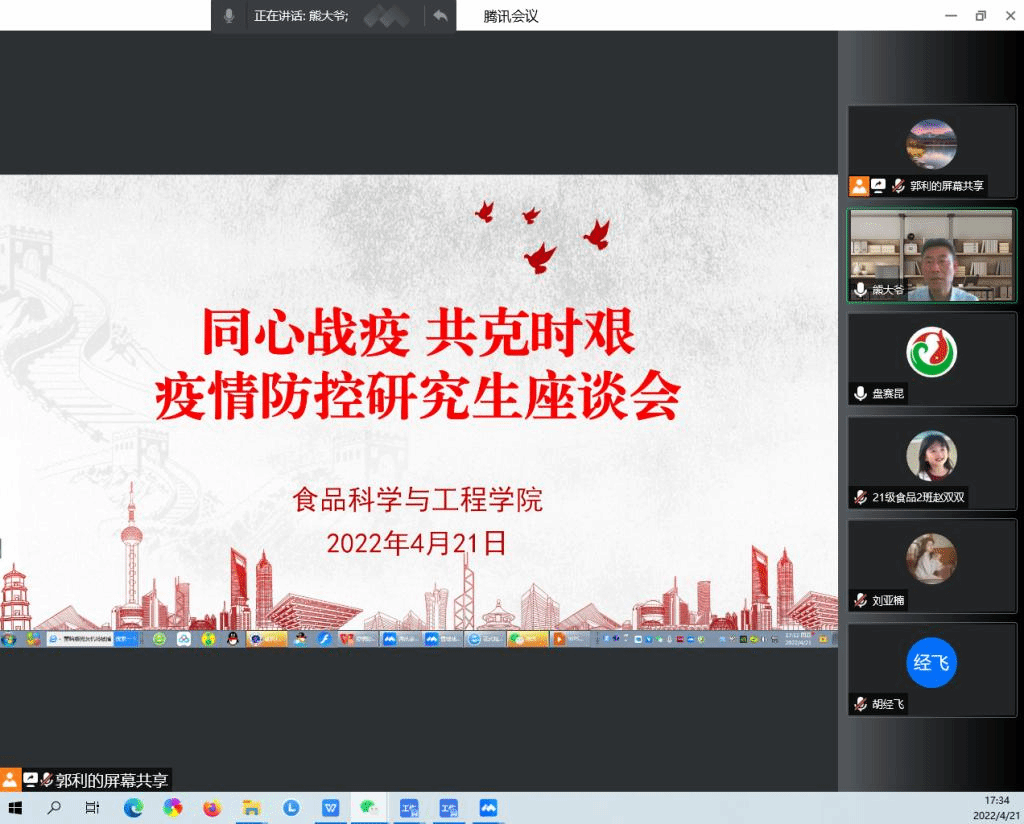Click muted mic icon on 21级食品2班赵双双 tile
This screenshot has width=1024, height=824.
coord(860,498)
